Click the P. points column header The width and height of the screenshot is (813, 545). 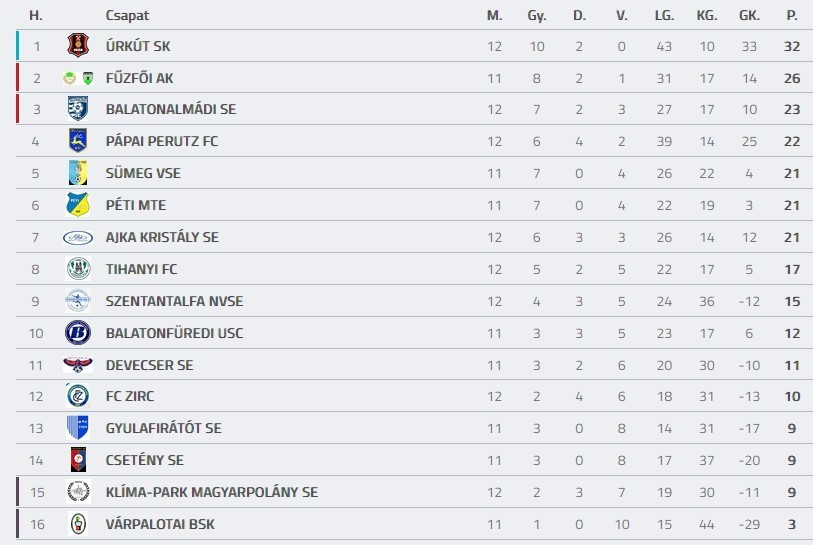[792, 16]
